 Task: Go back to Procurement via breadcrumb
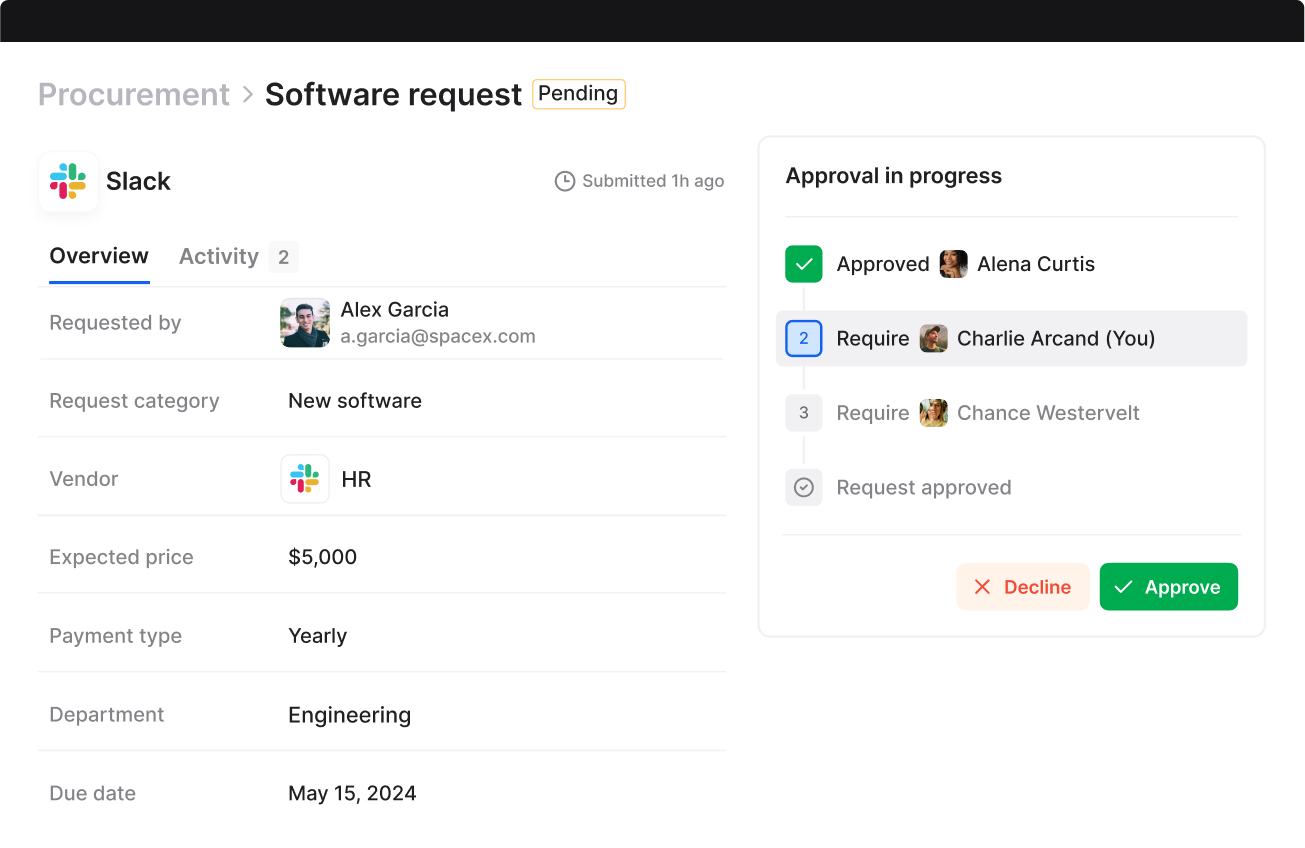pyautogui.click(x=134, y=94)
